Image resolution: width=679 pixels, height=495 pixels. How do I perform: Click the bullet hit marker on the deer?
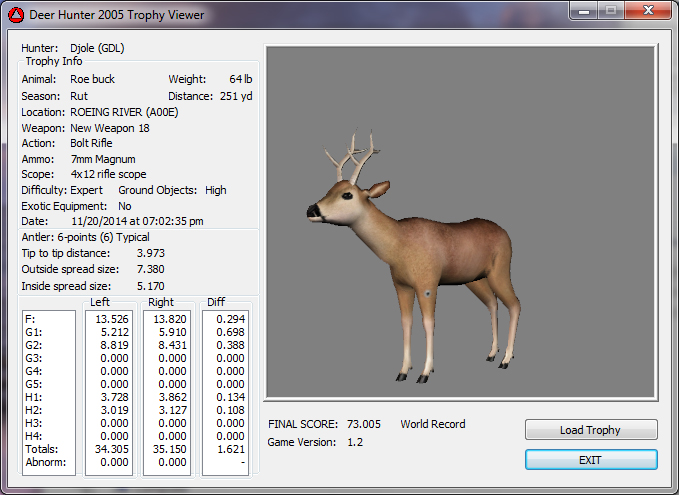[427, 294]
